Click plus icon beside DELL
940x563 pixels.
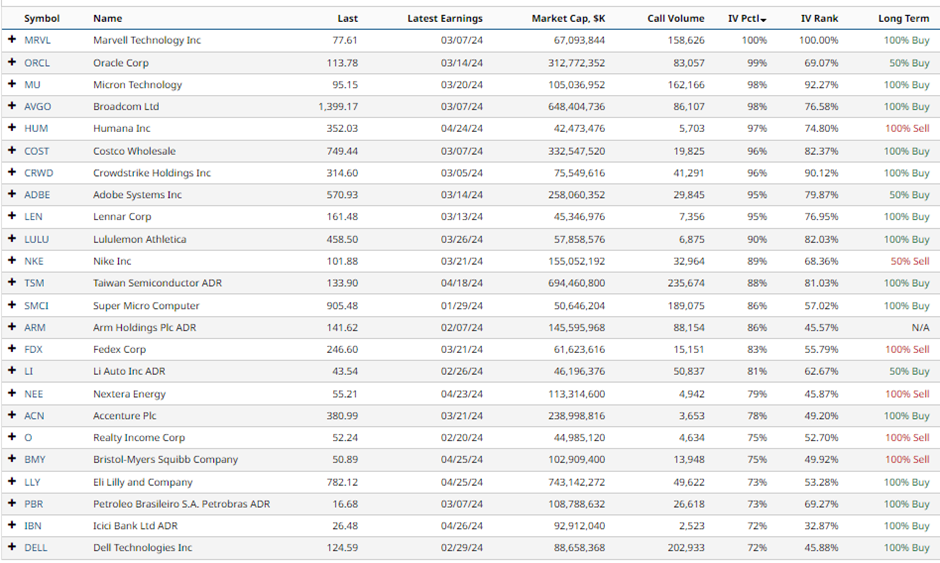(12, 547)
